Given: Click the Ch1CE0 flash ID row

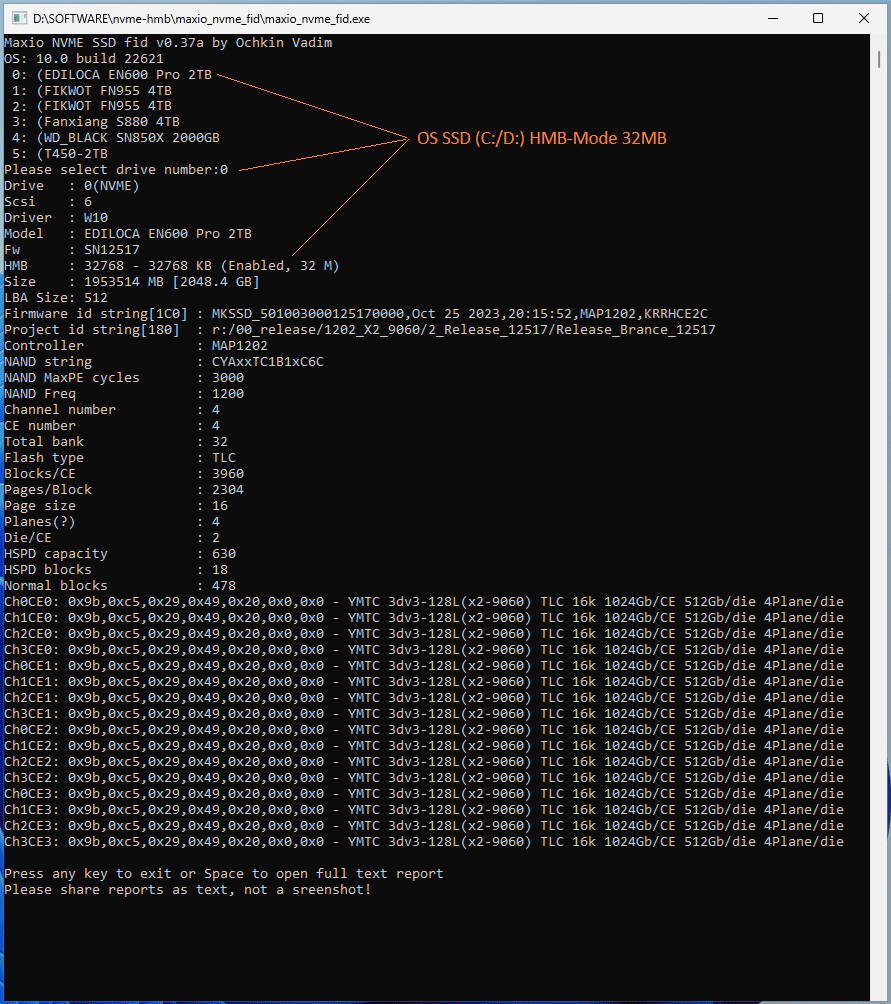Looking at the screenshot, I should 424,618.
